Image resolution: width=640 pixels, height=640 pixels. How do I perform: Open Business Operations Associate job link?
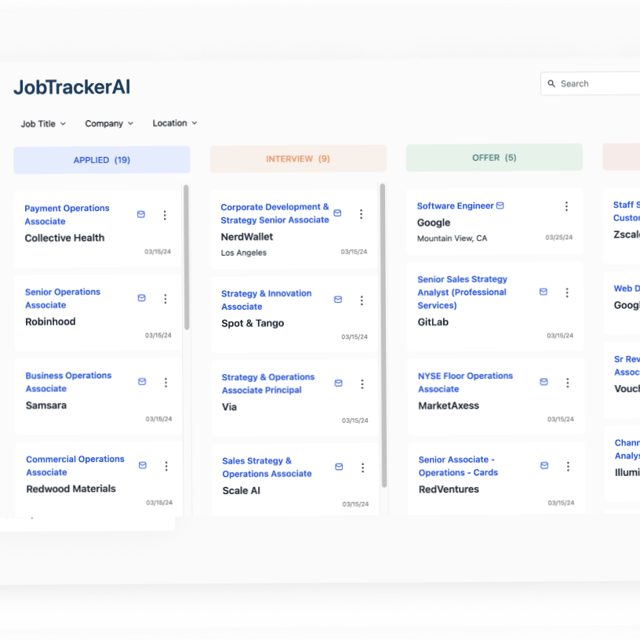[x=68, y=382]
